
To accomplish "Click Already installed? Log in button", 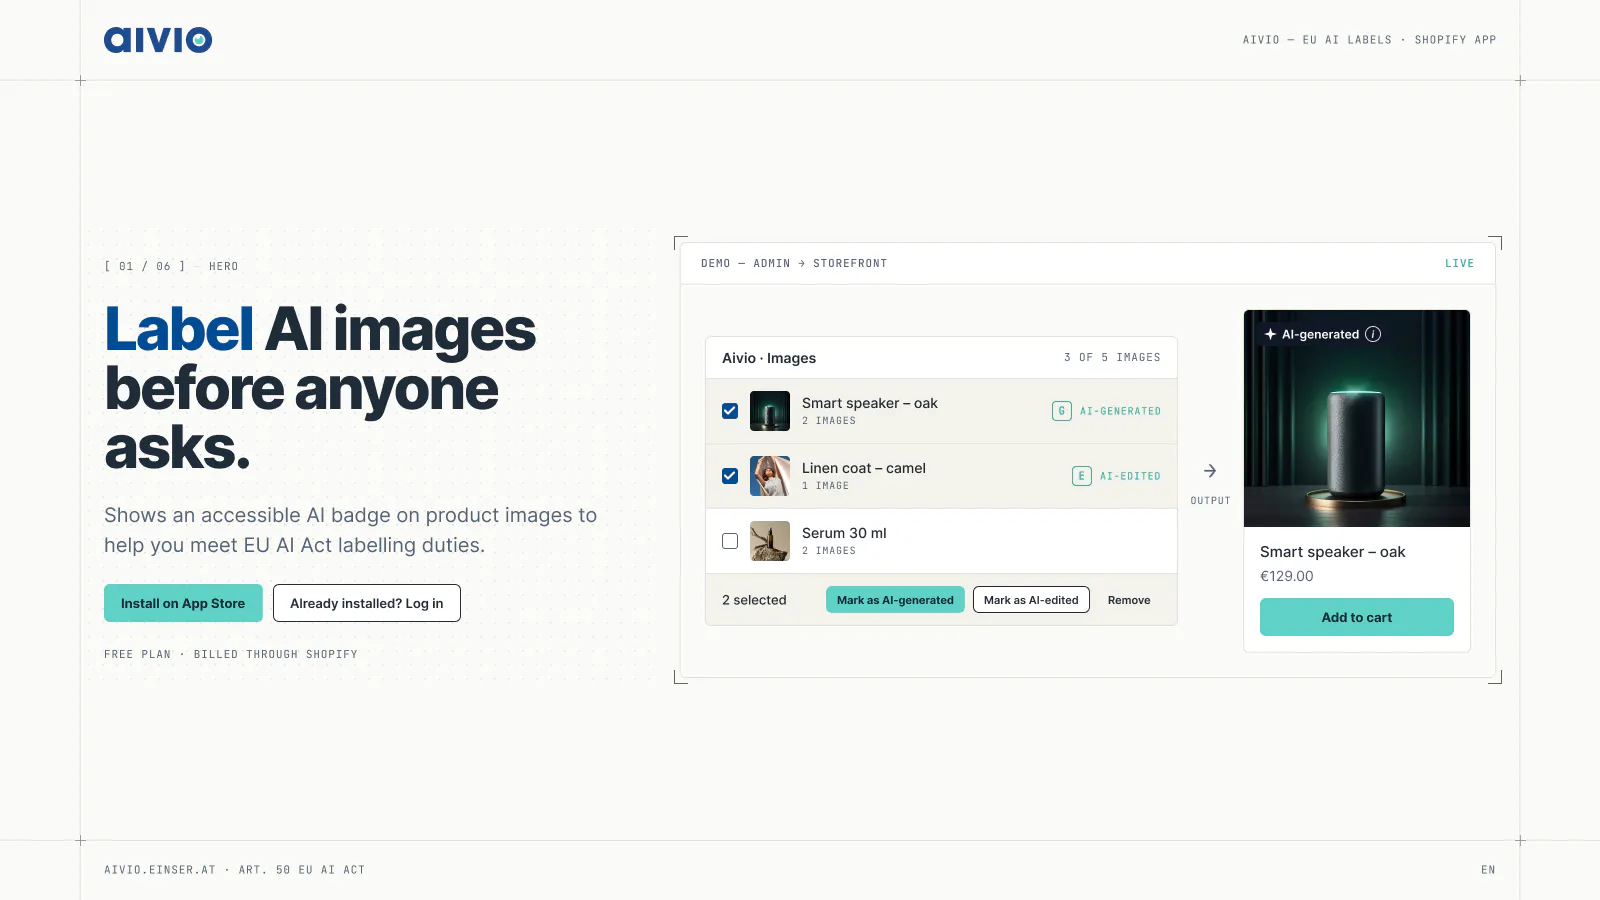I will [367, 603].
